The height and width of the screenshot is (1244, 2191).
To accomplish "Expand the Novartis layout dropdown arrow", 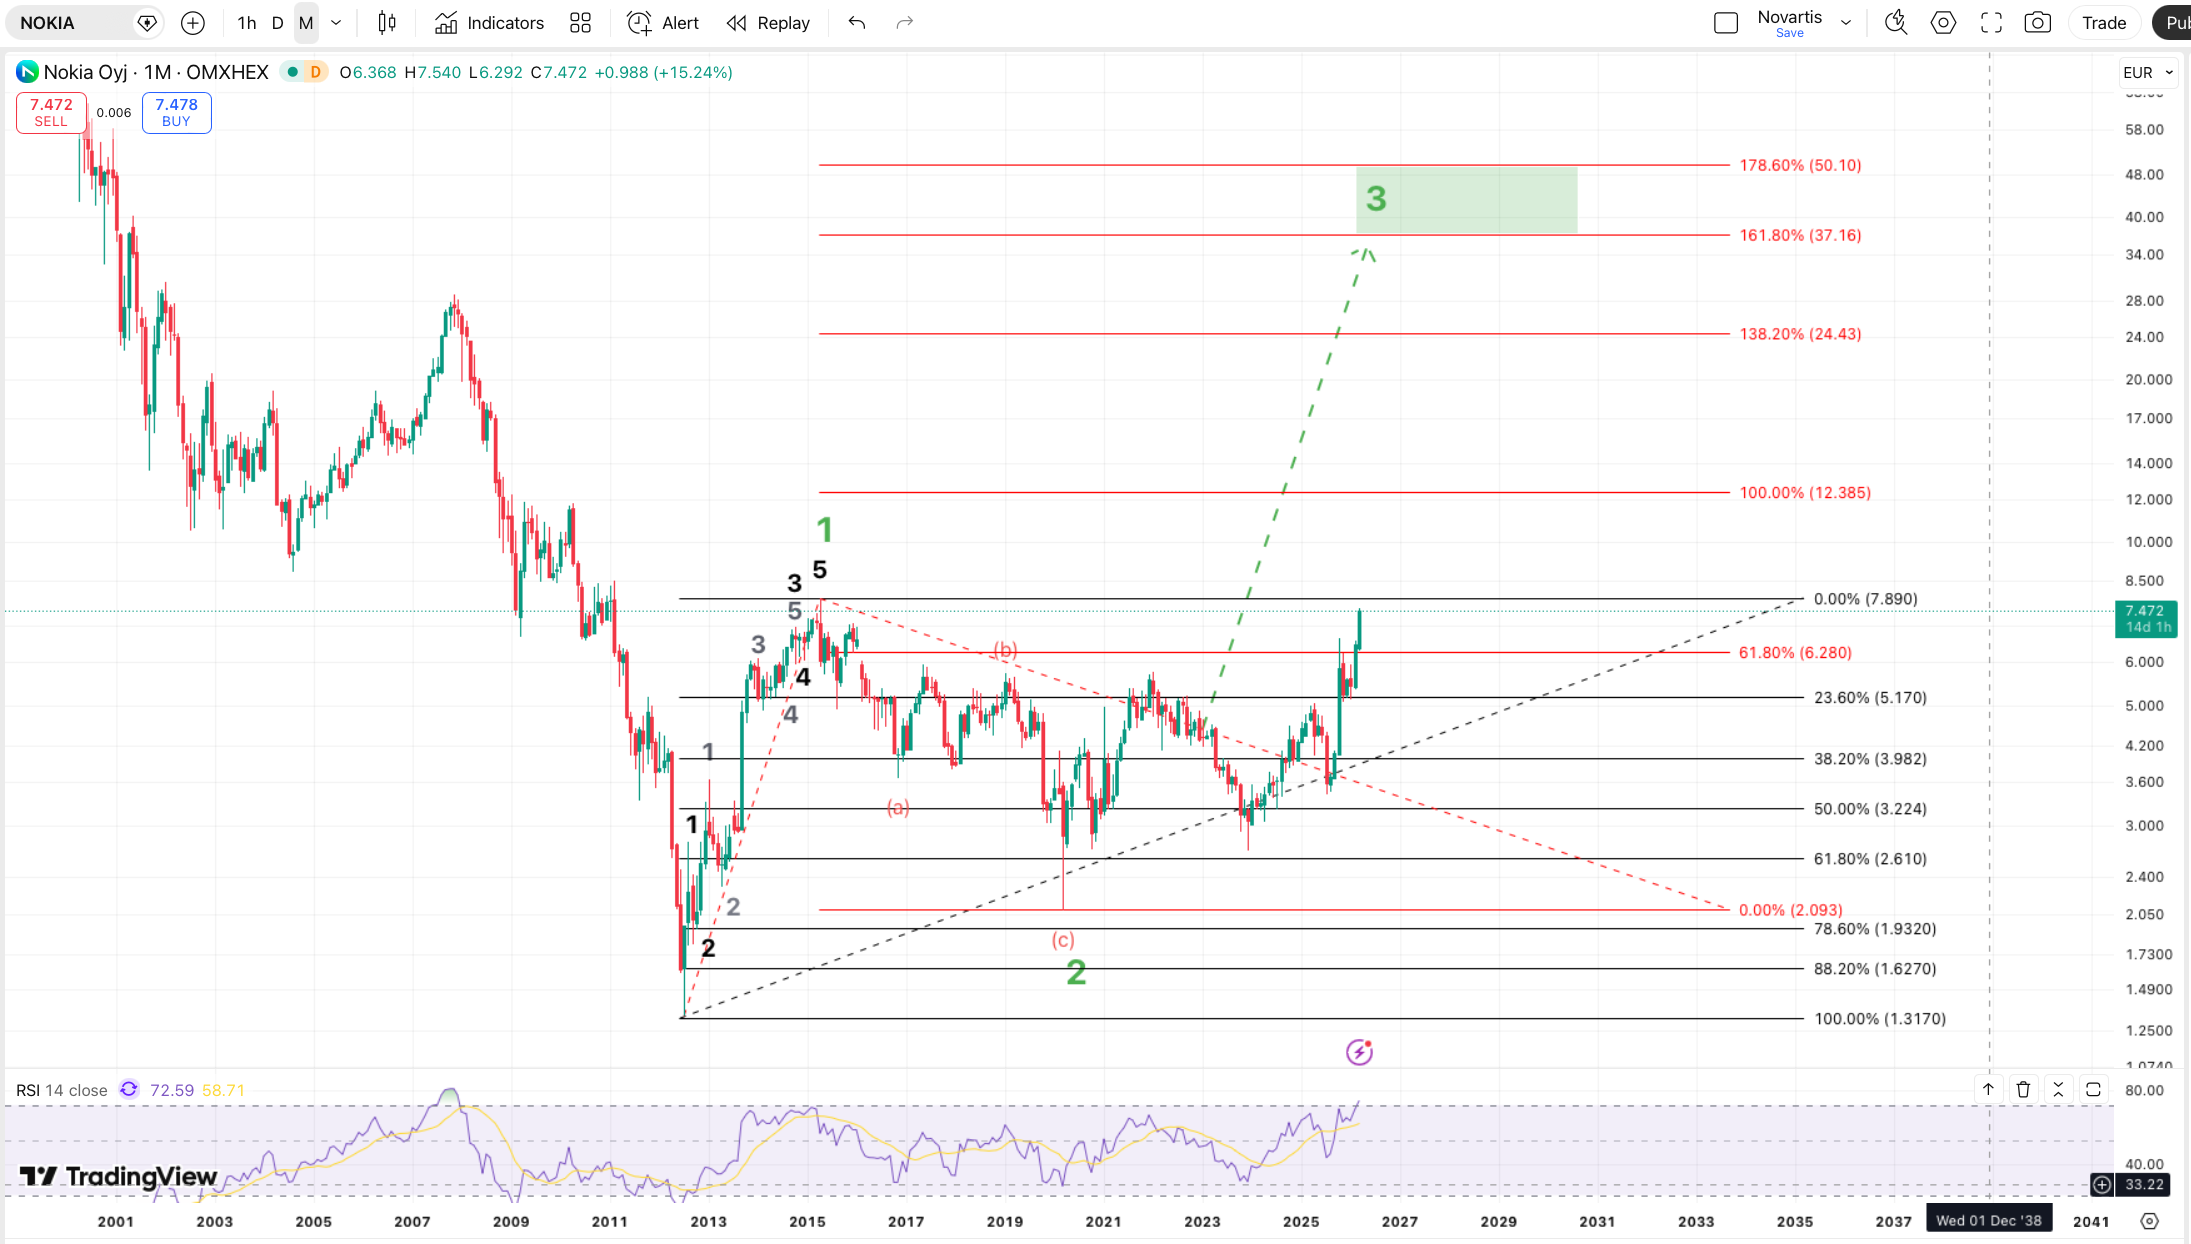I will (x=1846, y=23).
